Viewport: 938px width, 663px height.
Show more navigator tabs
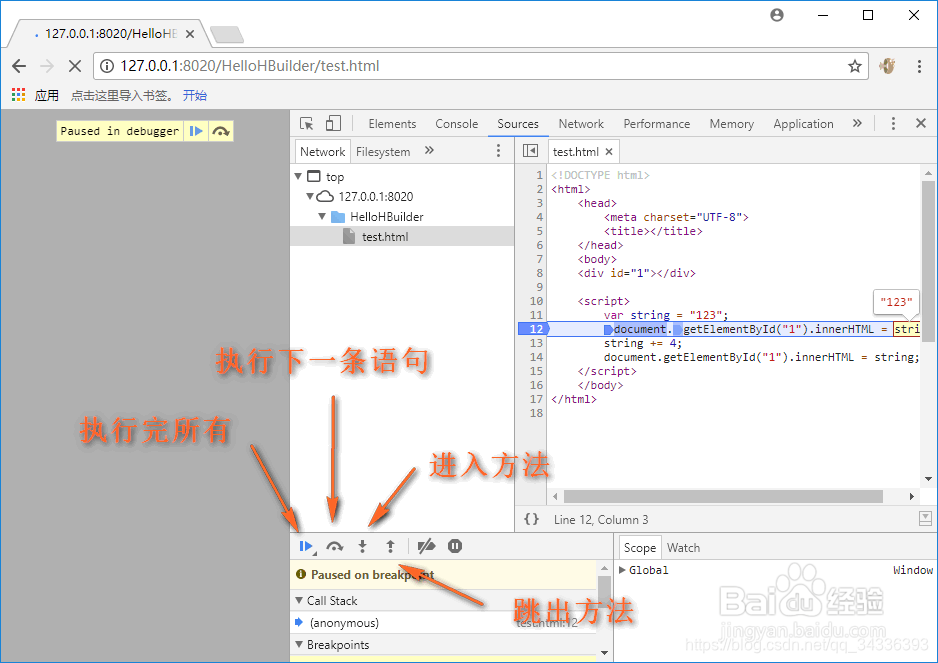click(429, 151)
